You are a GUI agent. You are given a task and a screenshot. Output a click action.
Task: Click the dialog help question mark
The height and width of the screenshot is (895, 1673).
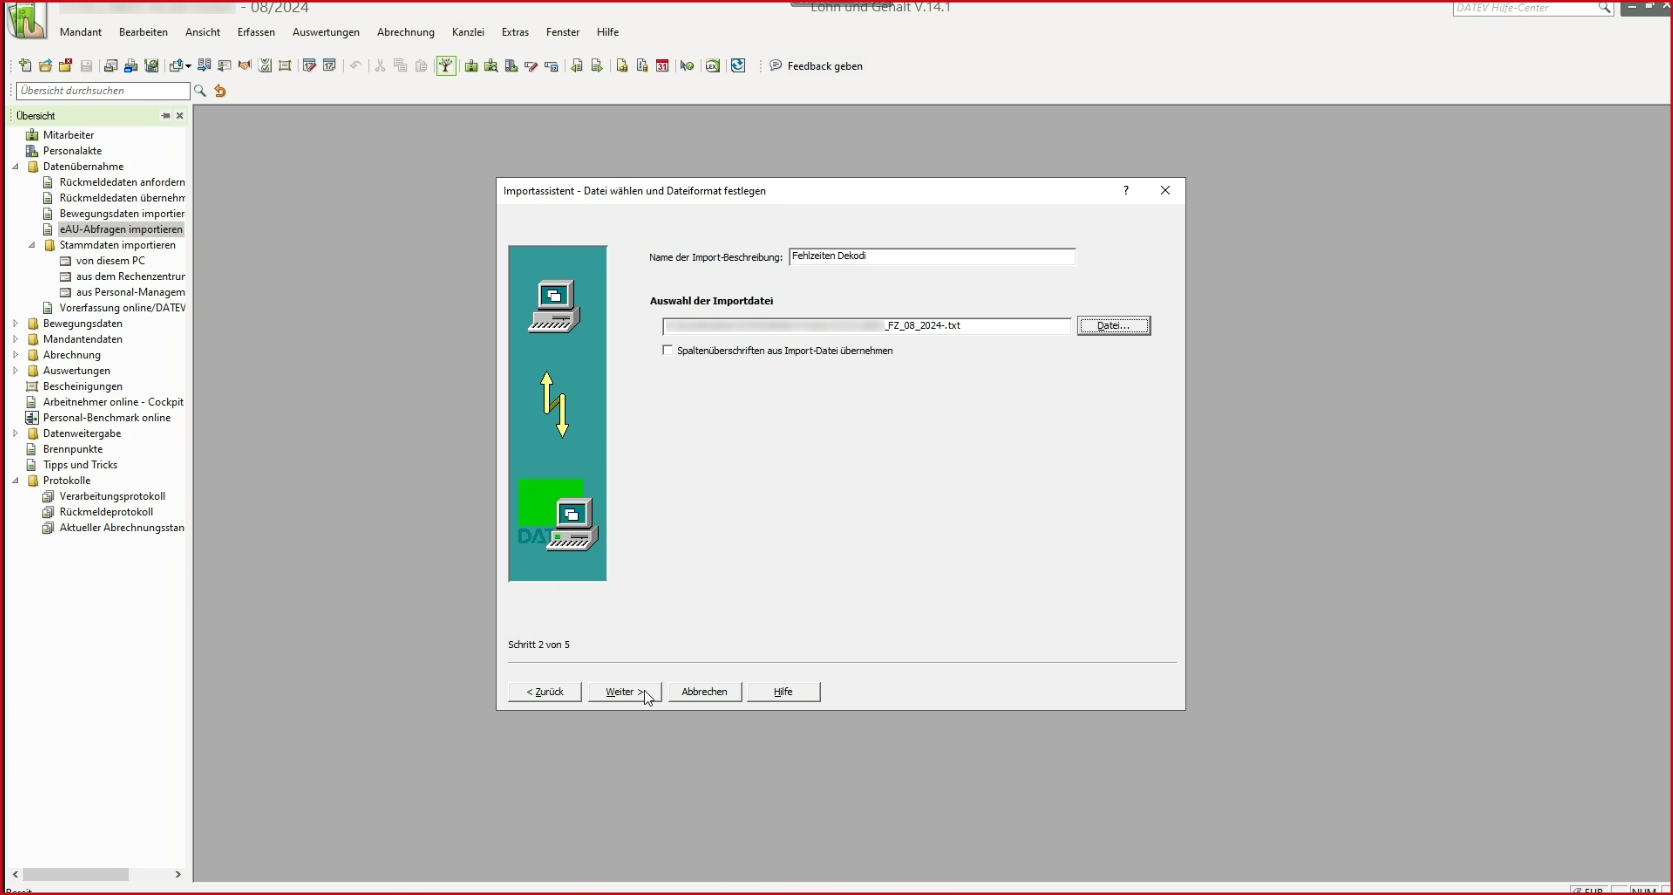click(1126, 191)
